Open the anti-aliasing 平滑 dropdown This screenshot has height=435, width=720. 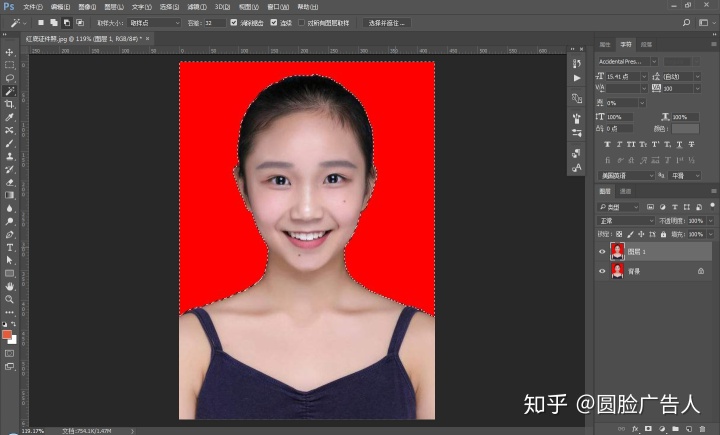(684, 175)
